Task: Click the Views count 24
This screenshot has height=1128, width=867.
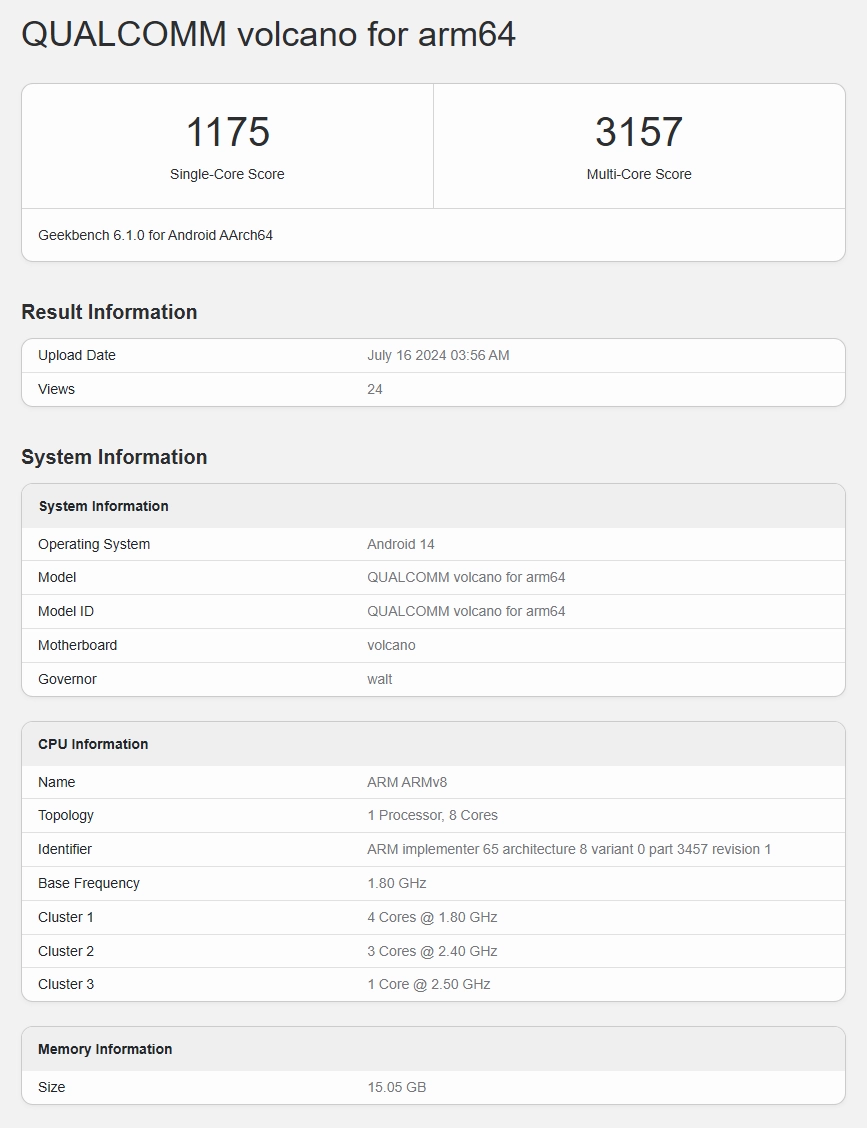Action: 375,389
